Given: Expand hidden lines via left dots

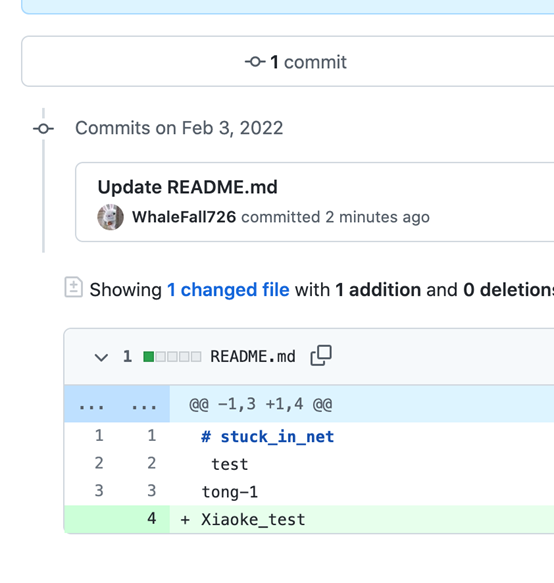Looking at the screenshot, I should click(91, 404).
